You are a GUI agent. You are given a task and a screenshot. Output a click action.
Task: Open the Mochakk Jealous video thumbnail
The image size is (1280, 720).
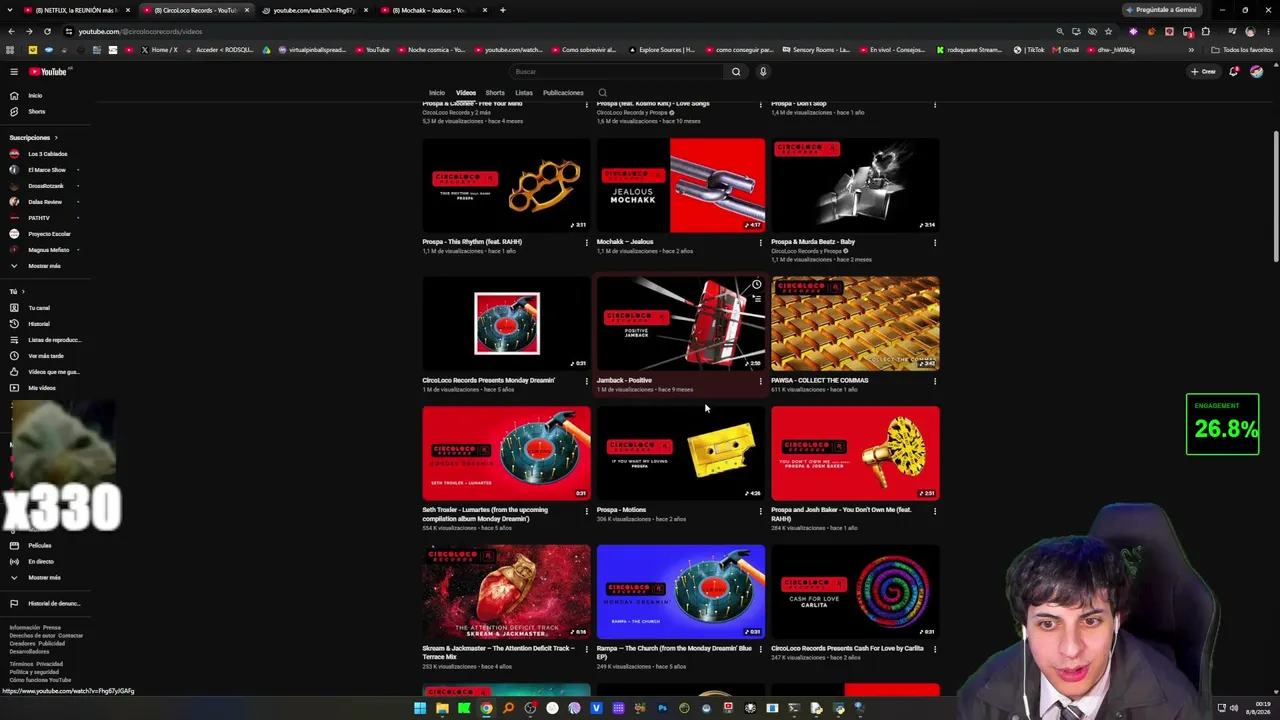click(681, 185)
